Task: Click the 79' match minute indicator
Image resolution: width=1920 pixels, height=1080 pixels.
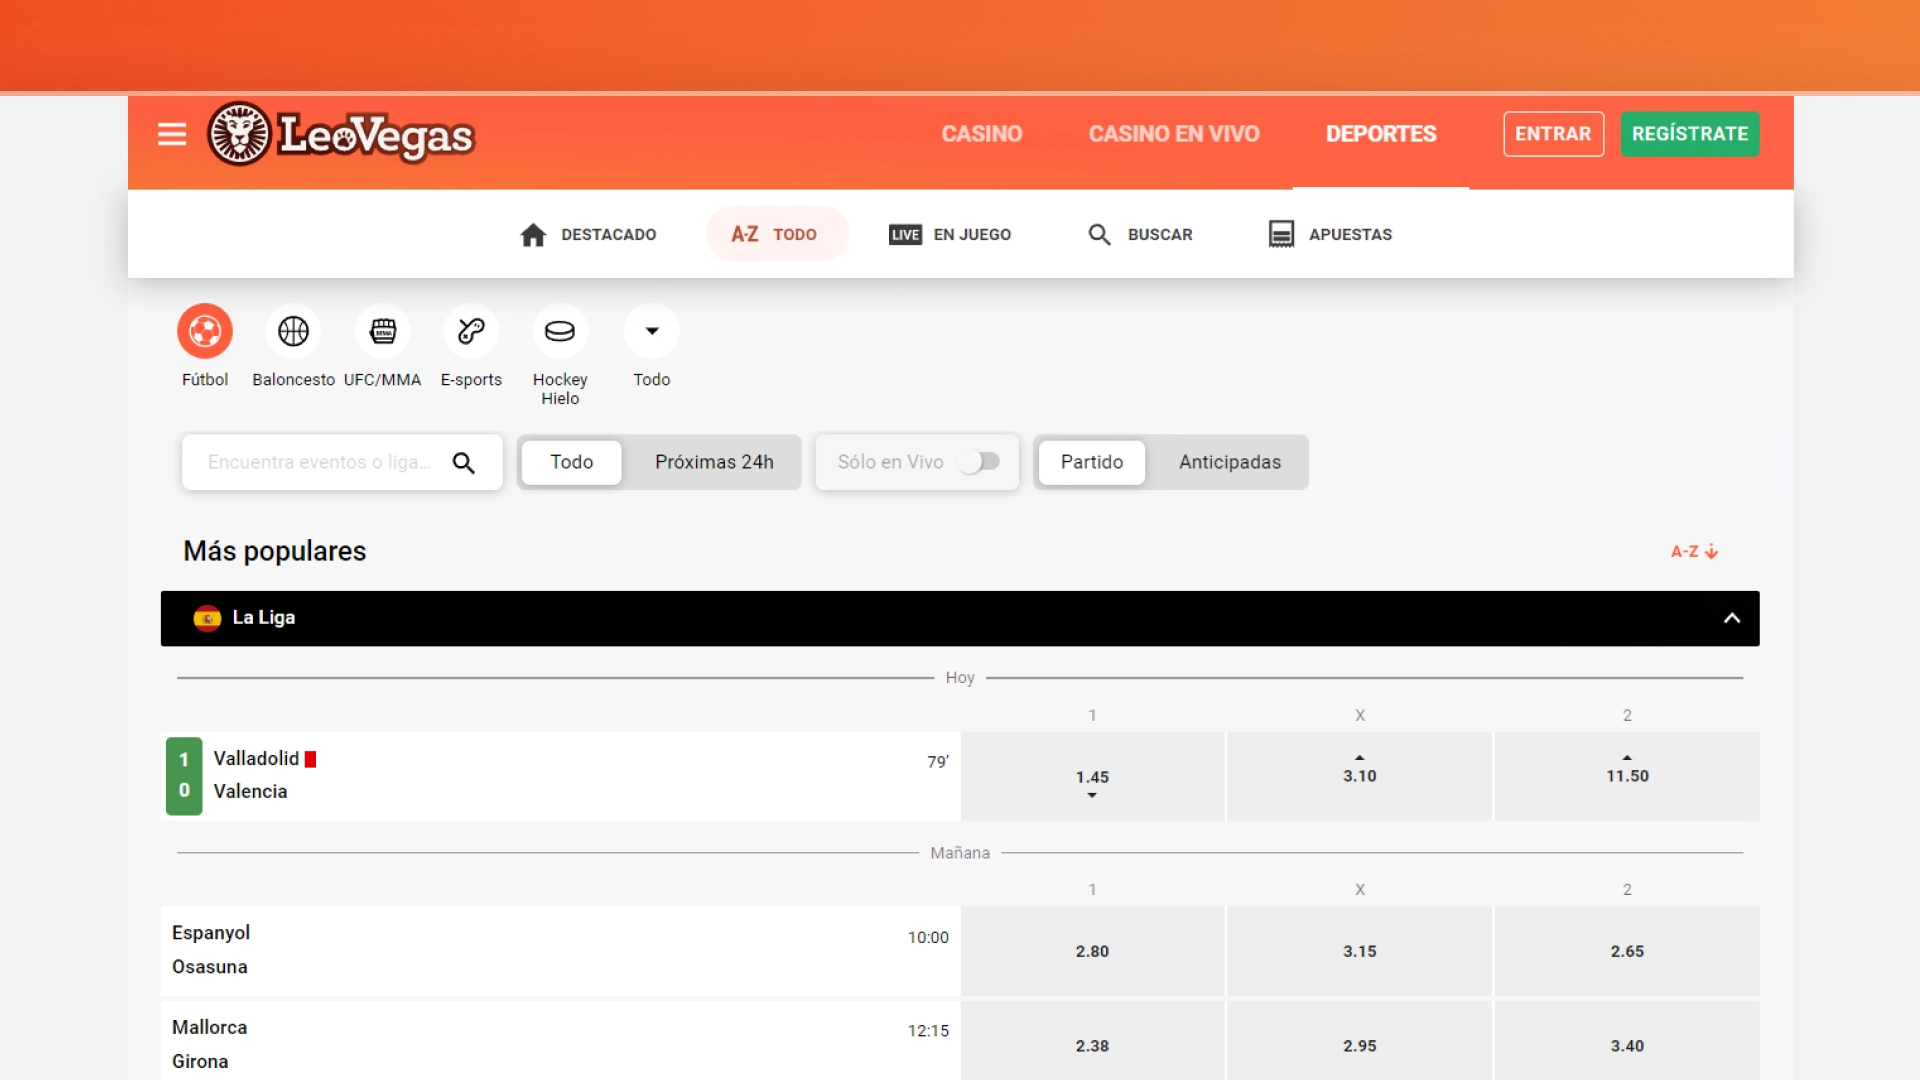Action: pyautogui.click(x=938, y=762)
